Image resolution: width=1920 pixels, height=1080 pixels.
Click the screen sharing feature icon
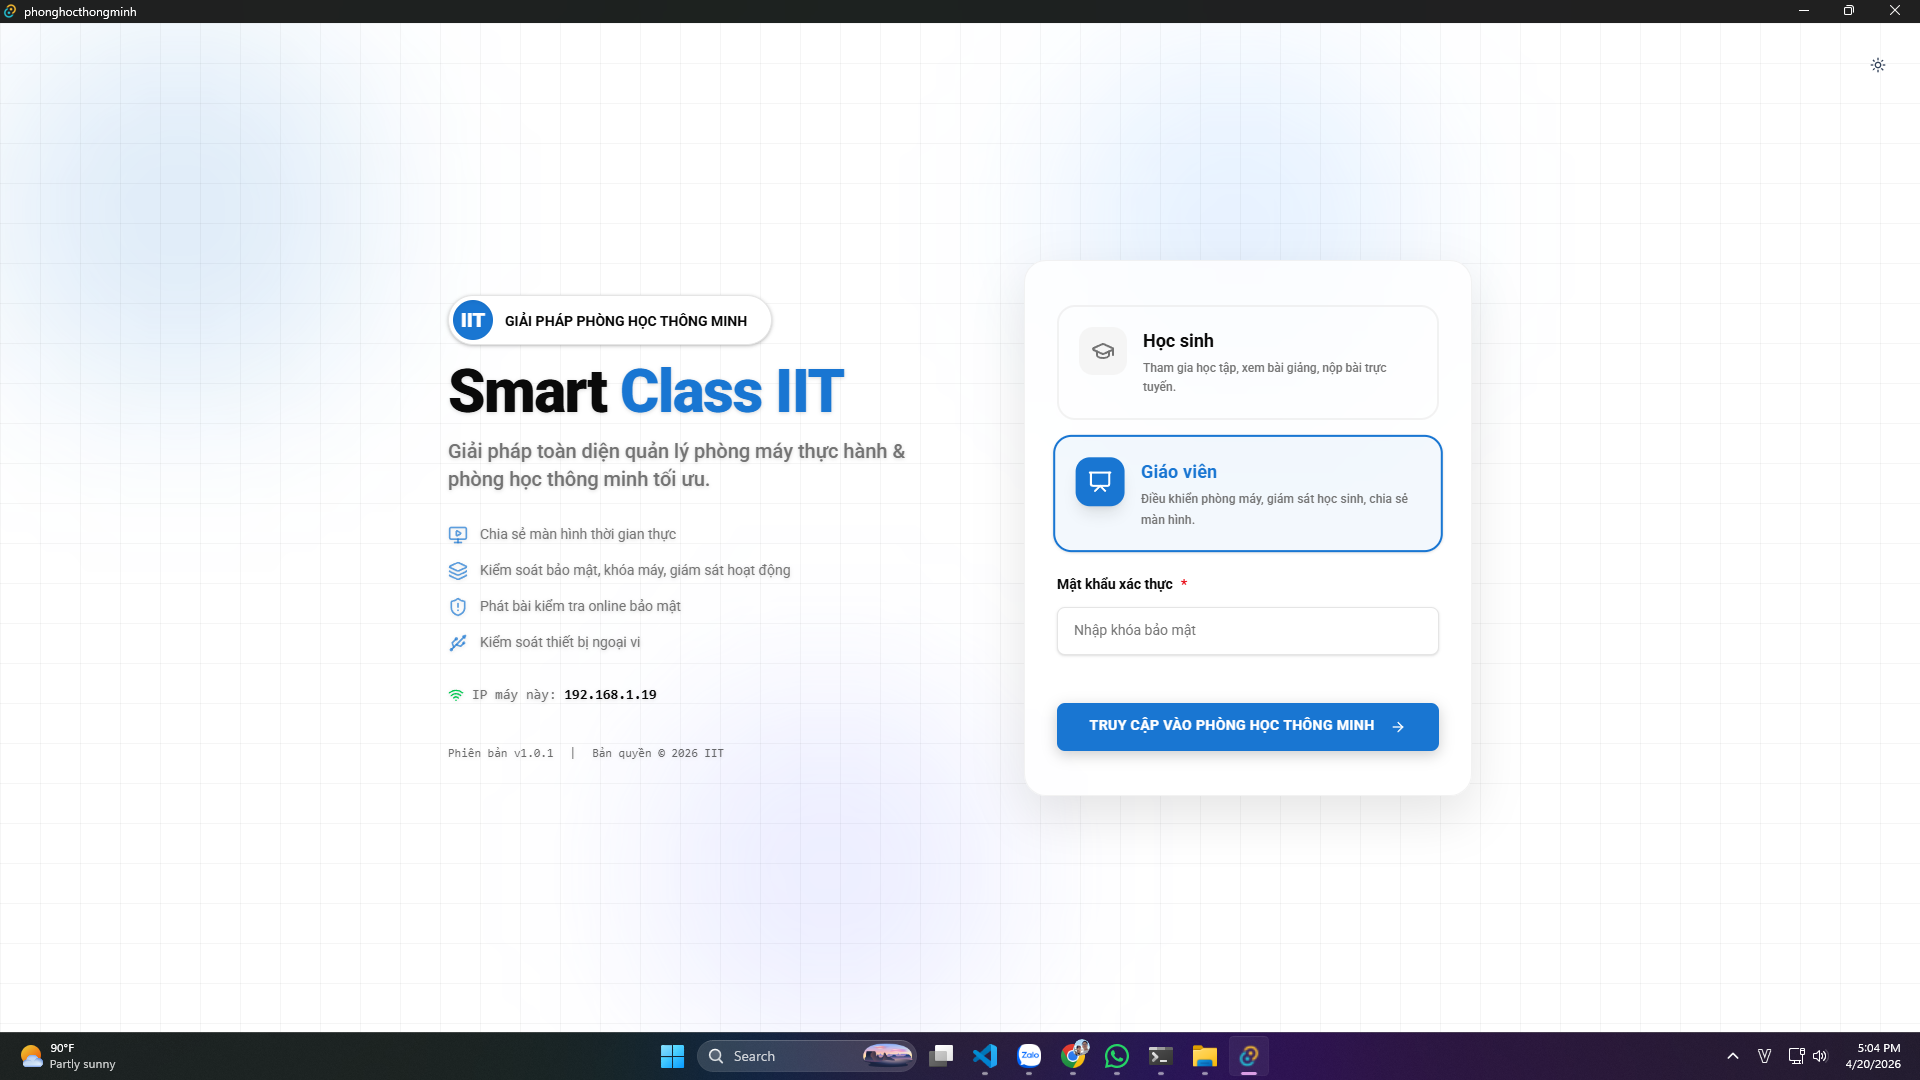tap(458, 535)
